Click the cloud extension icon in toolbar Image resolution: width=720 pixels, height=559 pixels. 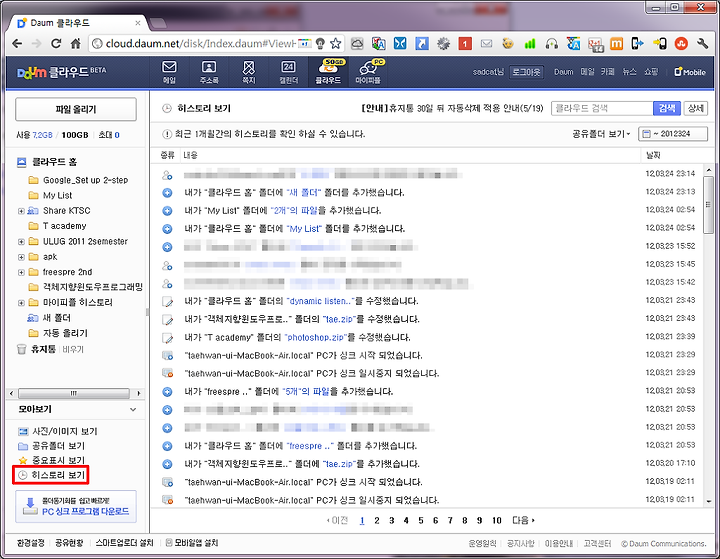[x=357, y=44]
